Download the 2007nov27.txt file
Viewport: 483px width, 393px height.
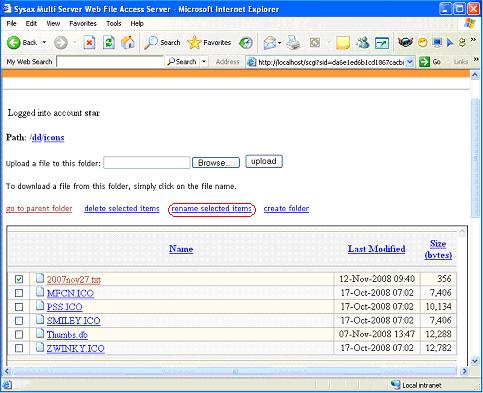point(74,279)
